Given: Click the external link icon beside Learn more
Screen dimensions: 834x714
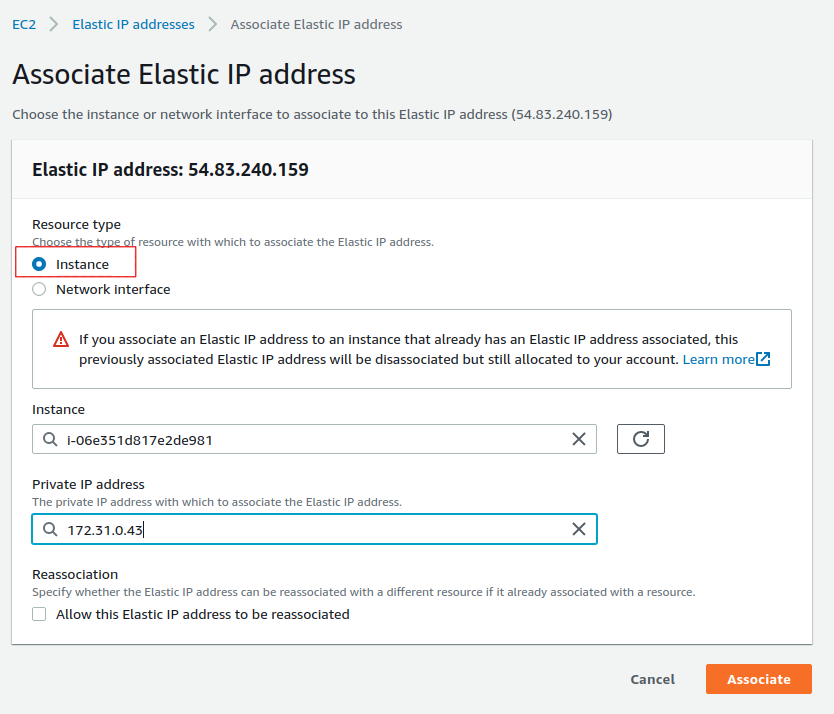Looking at the screenshot, I should [763, 358].
